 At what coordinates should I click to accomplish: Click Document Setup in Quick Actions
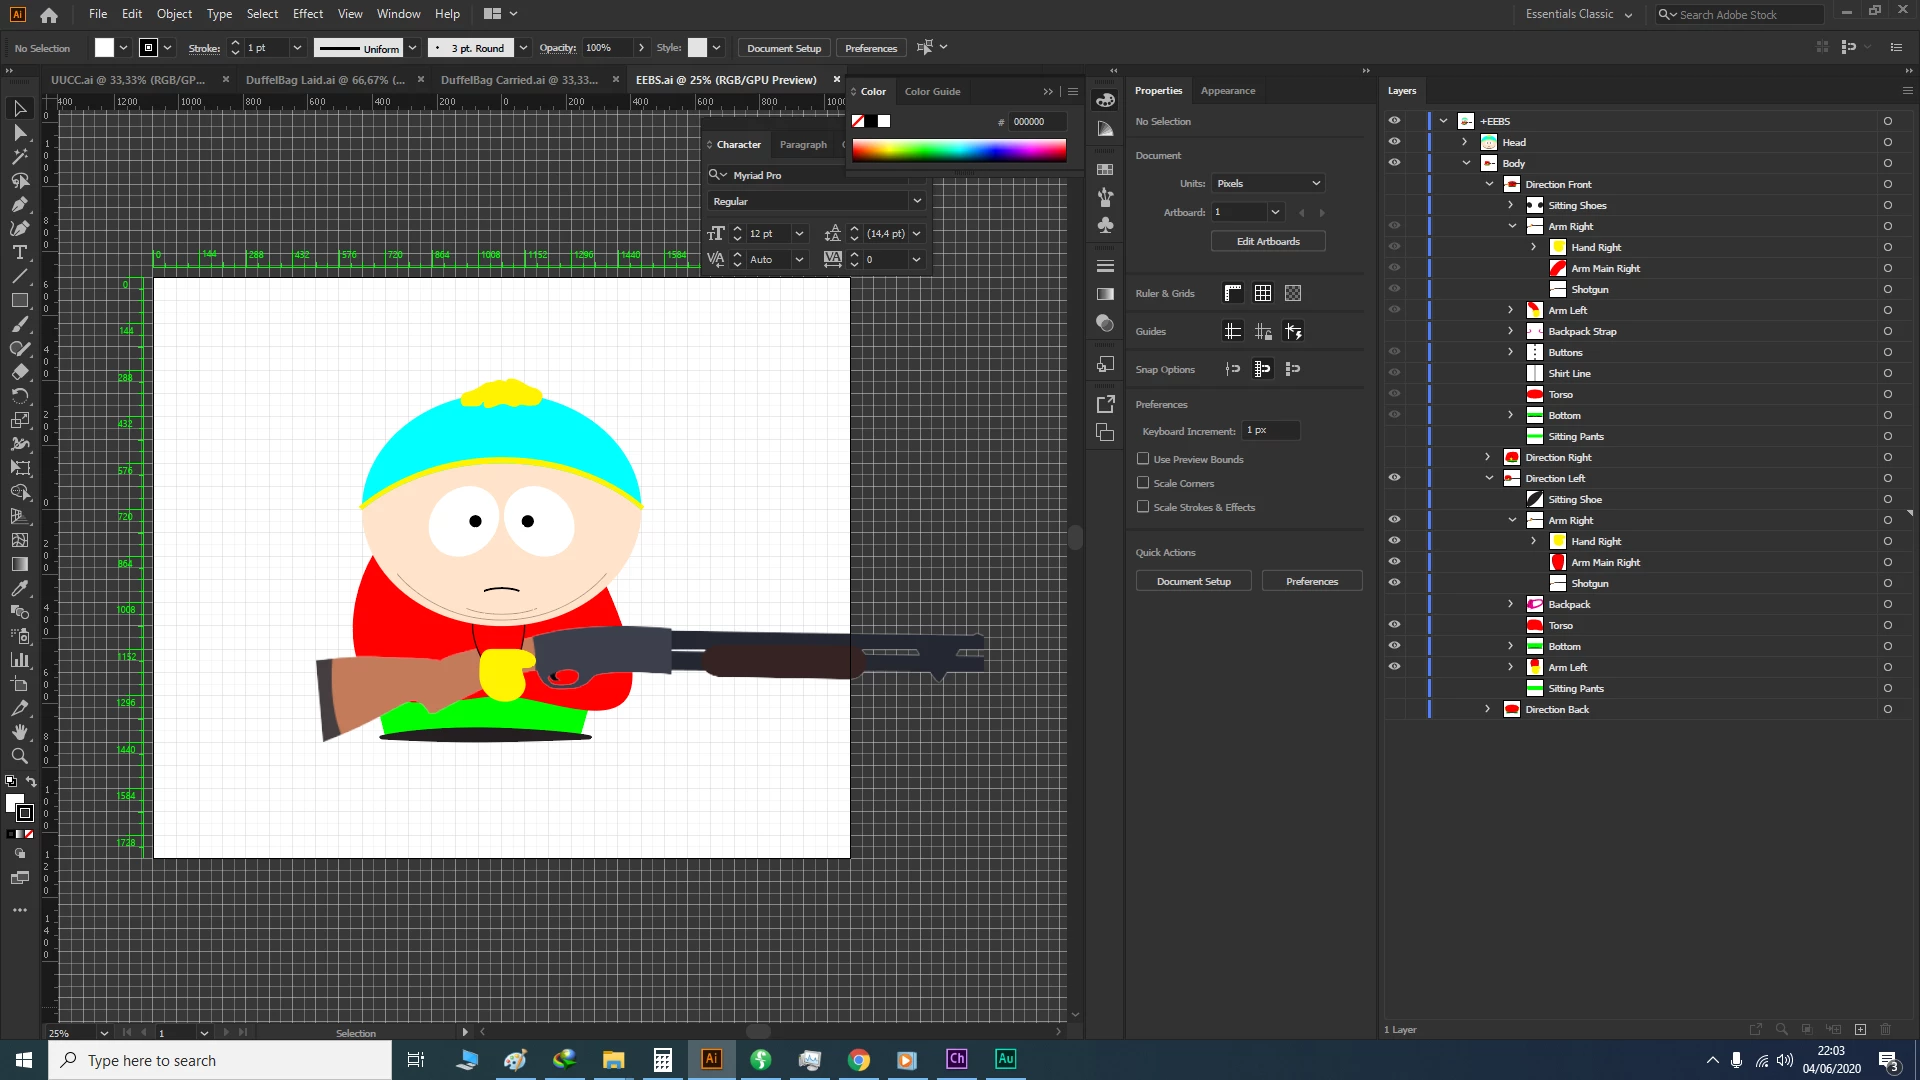(1193, 581)
